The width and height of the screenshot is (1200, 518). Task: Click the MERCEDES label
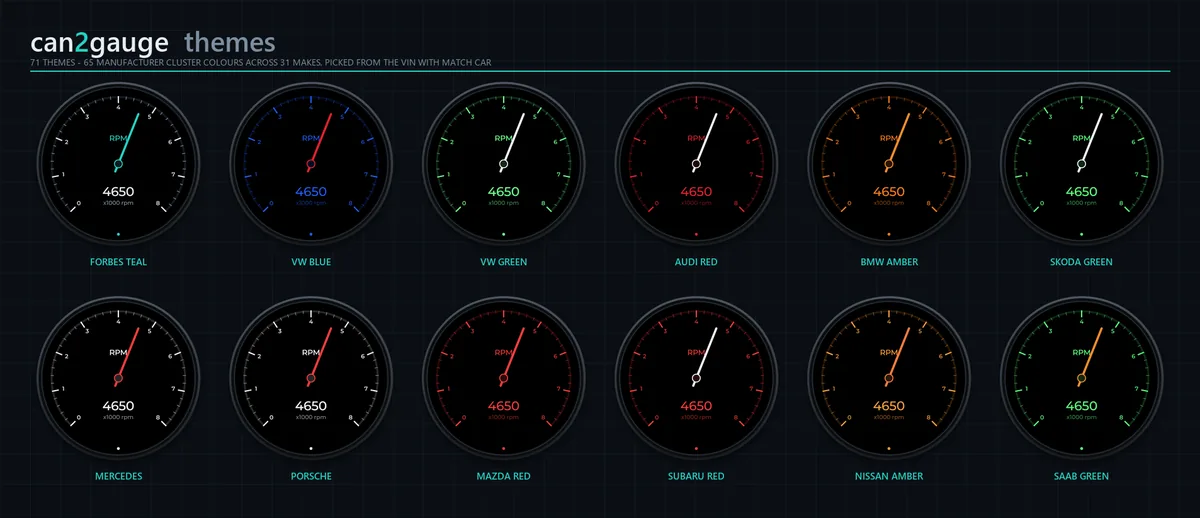point(118,476)
